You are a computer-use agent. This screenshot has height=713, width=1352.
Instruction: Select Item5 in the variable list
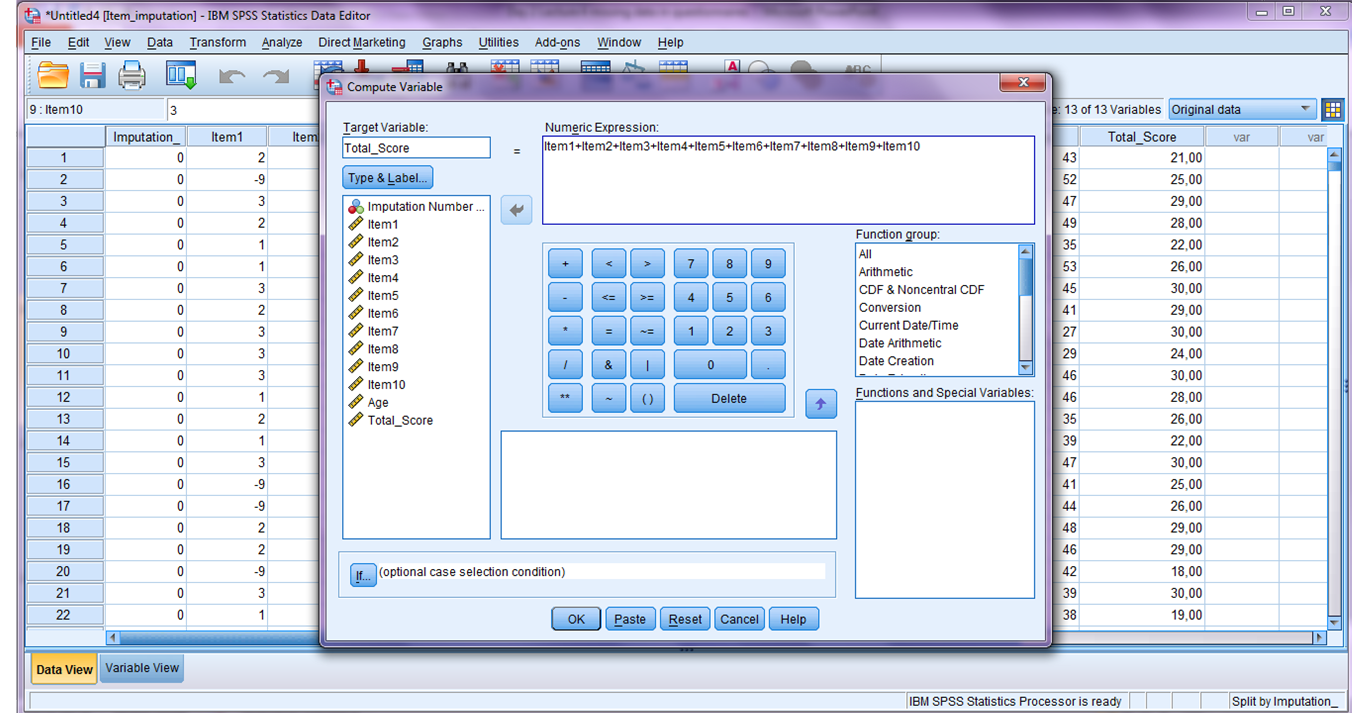coord(382,296)
